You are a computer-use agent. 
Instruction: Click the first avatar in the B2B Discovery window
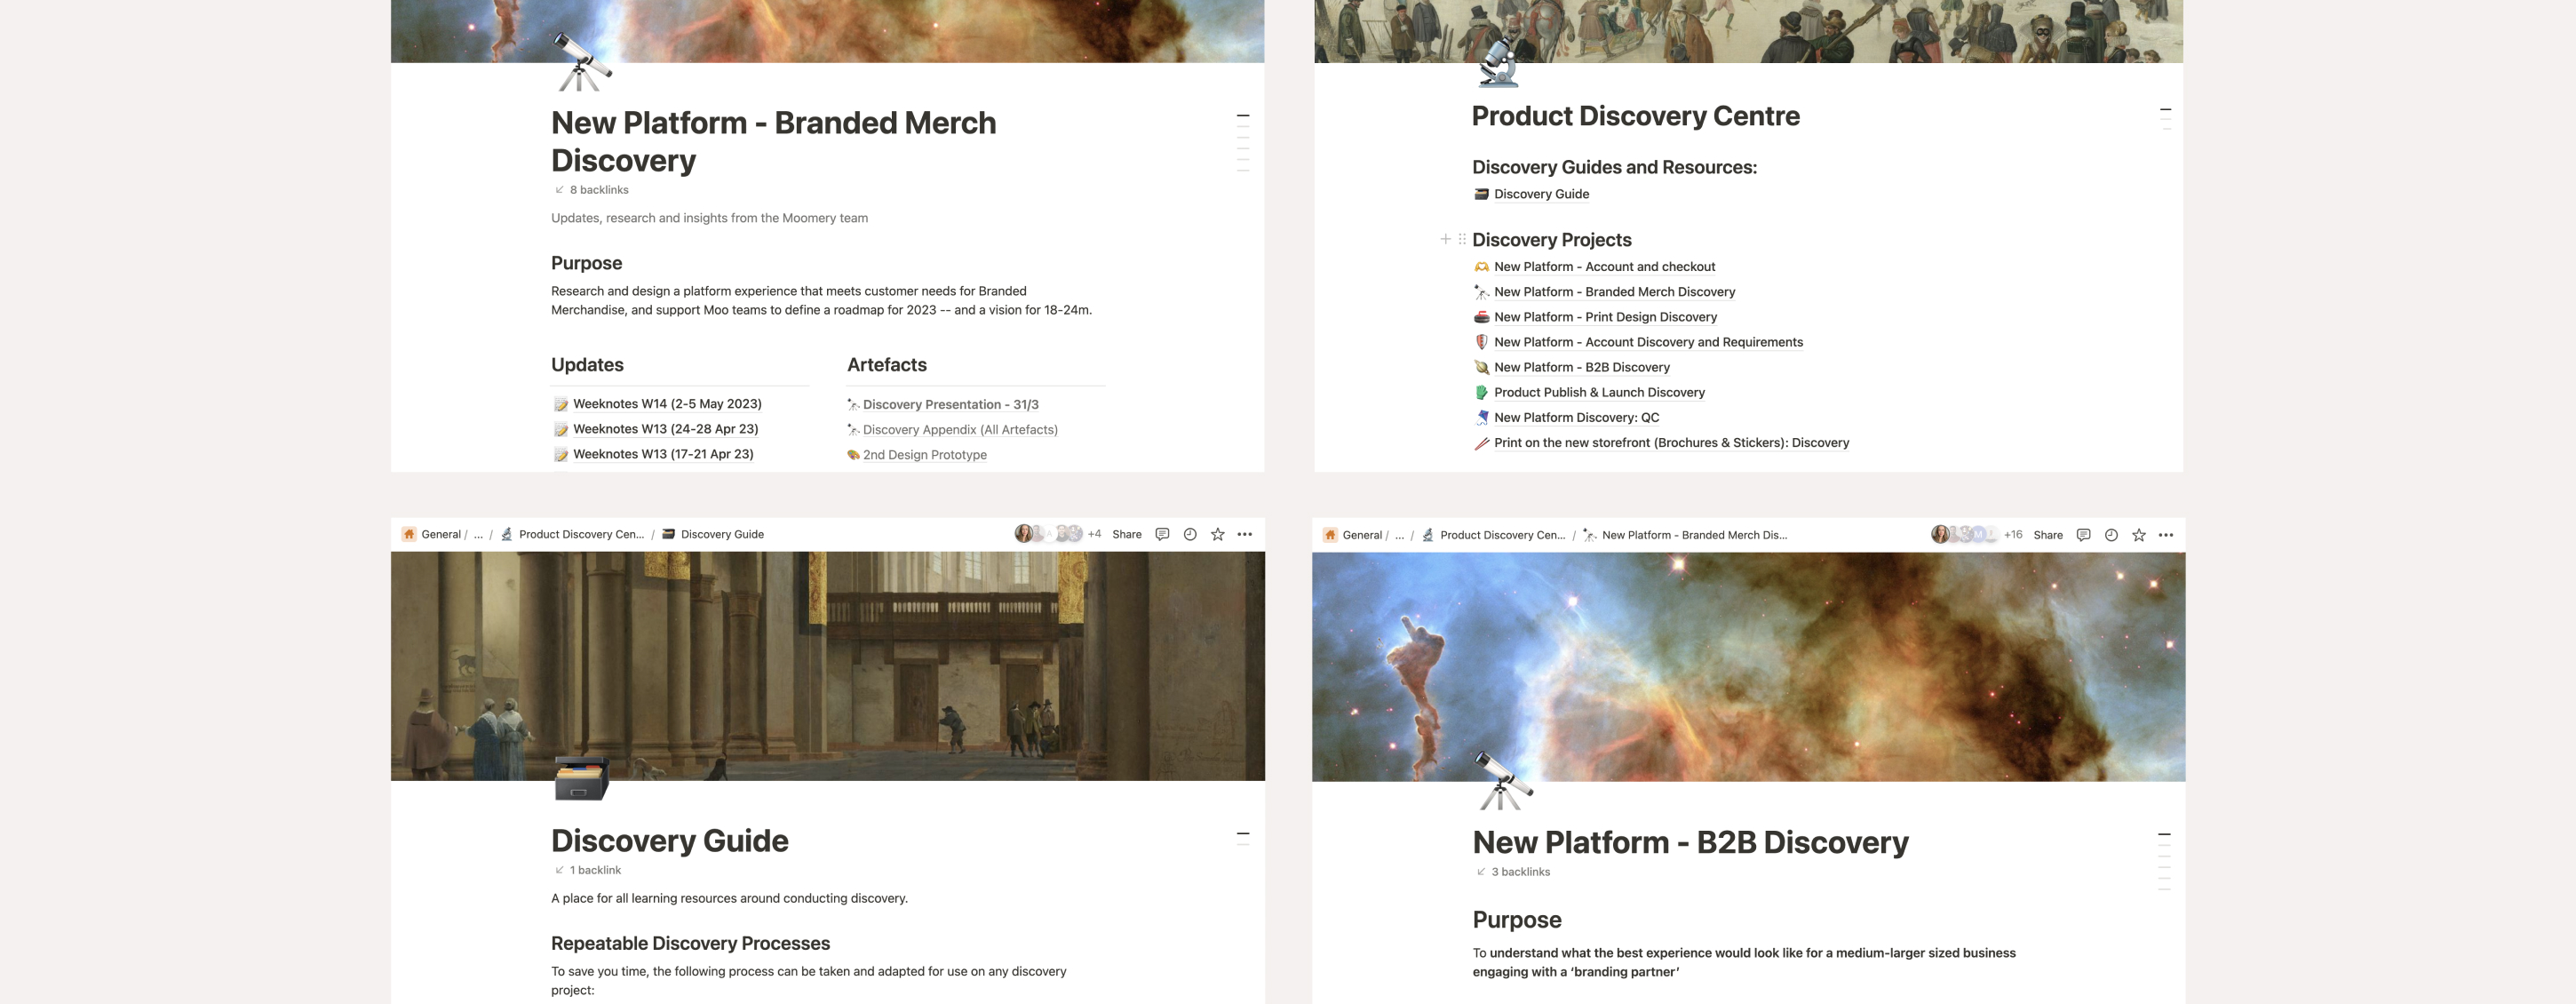pos(1940,535)
